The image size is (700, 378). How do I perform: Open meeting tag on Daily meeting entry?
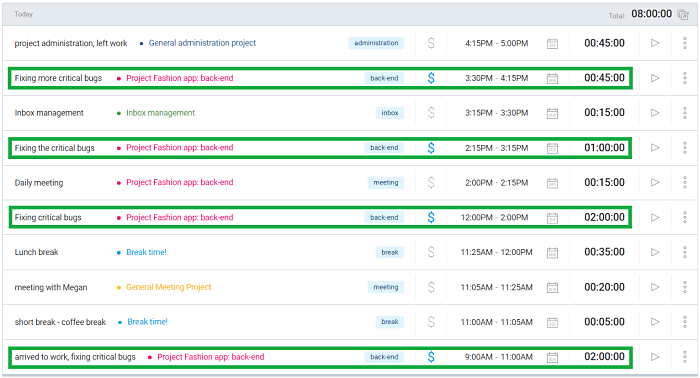(386, 183)
